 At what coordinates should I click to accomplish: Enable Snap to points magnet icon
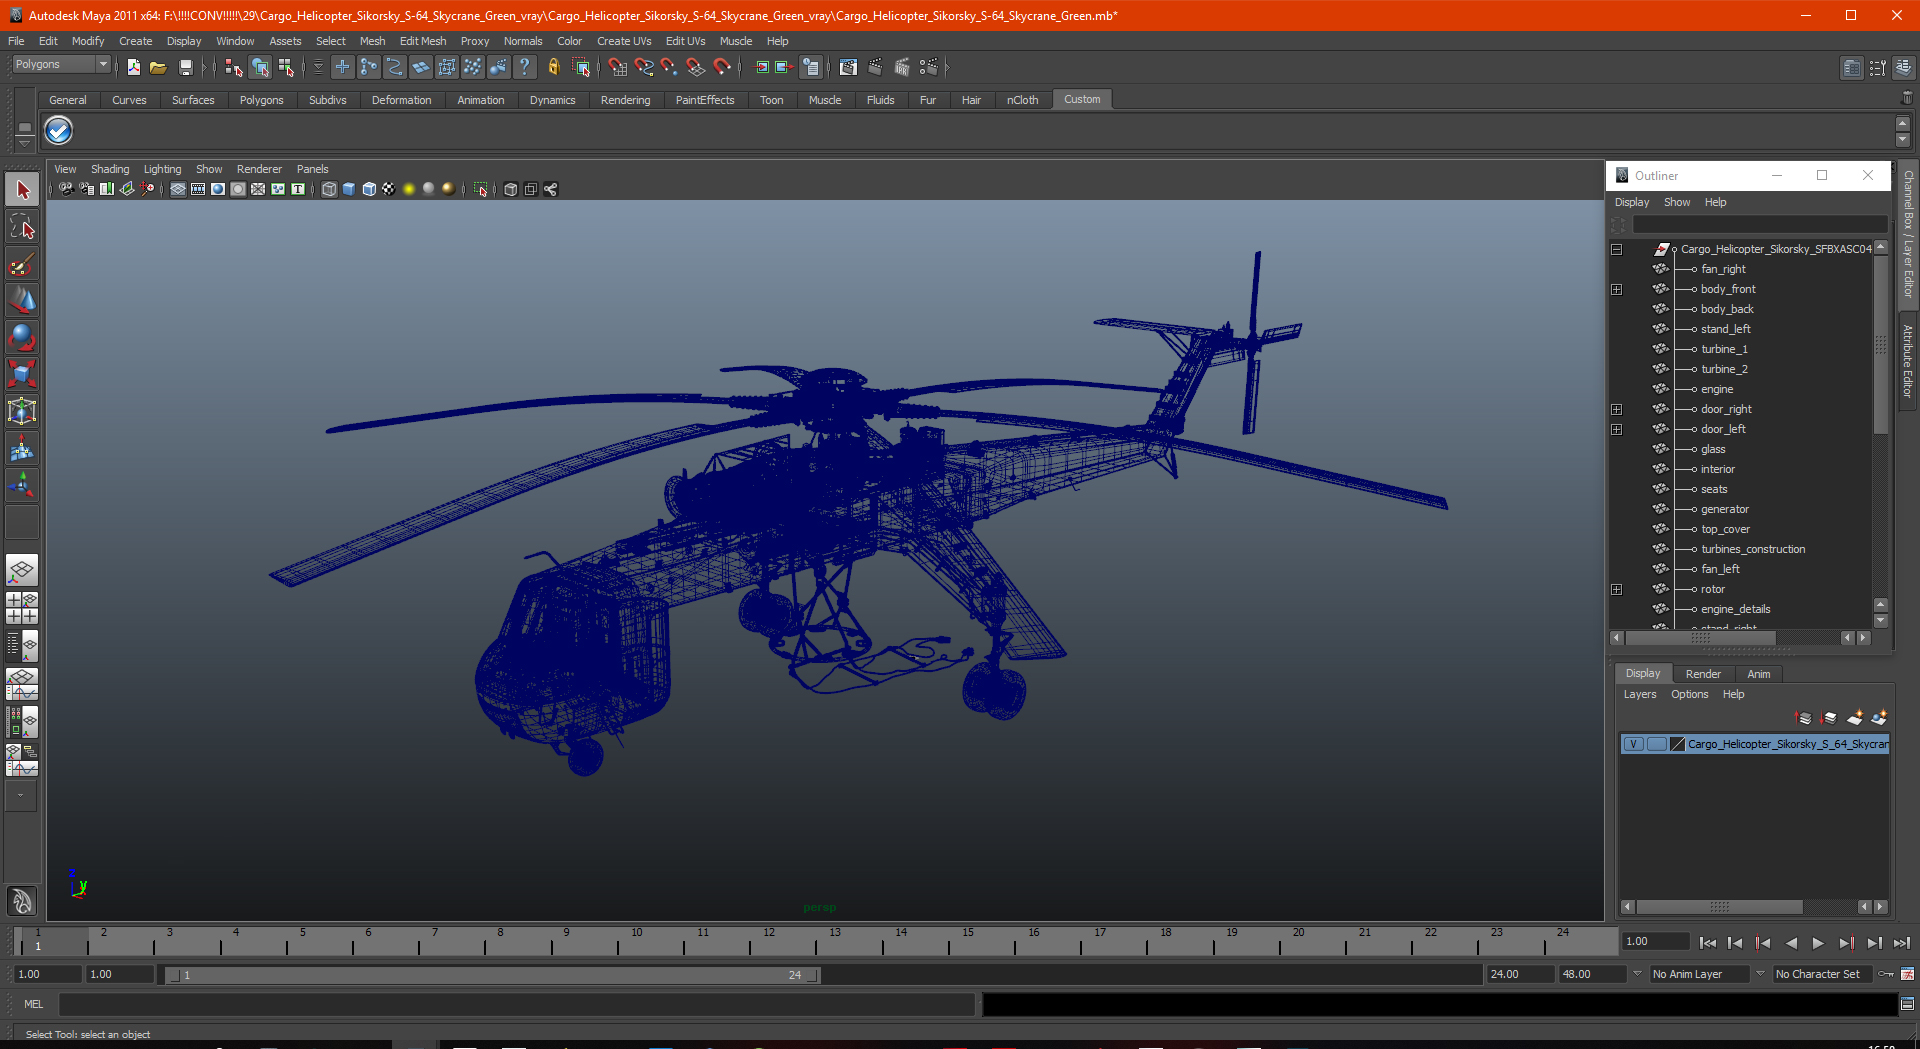point(669,67)
